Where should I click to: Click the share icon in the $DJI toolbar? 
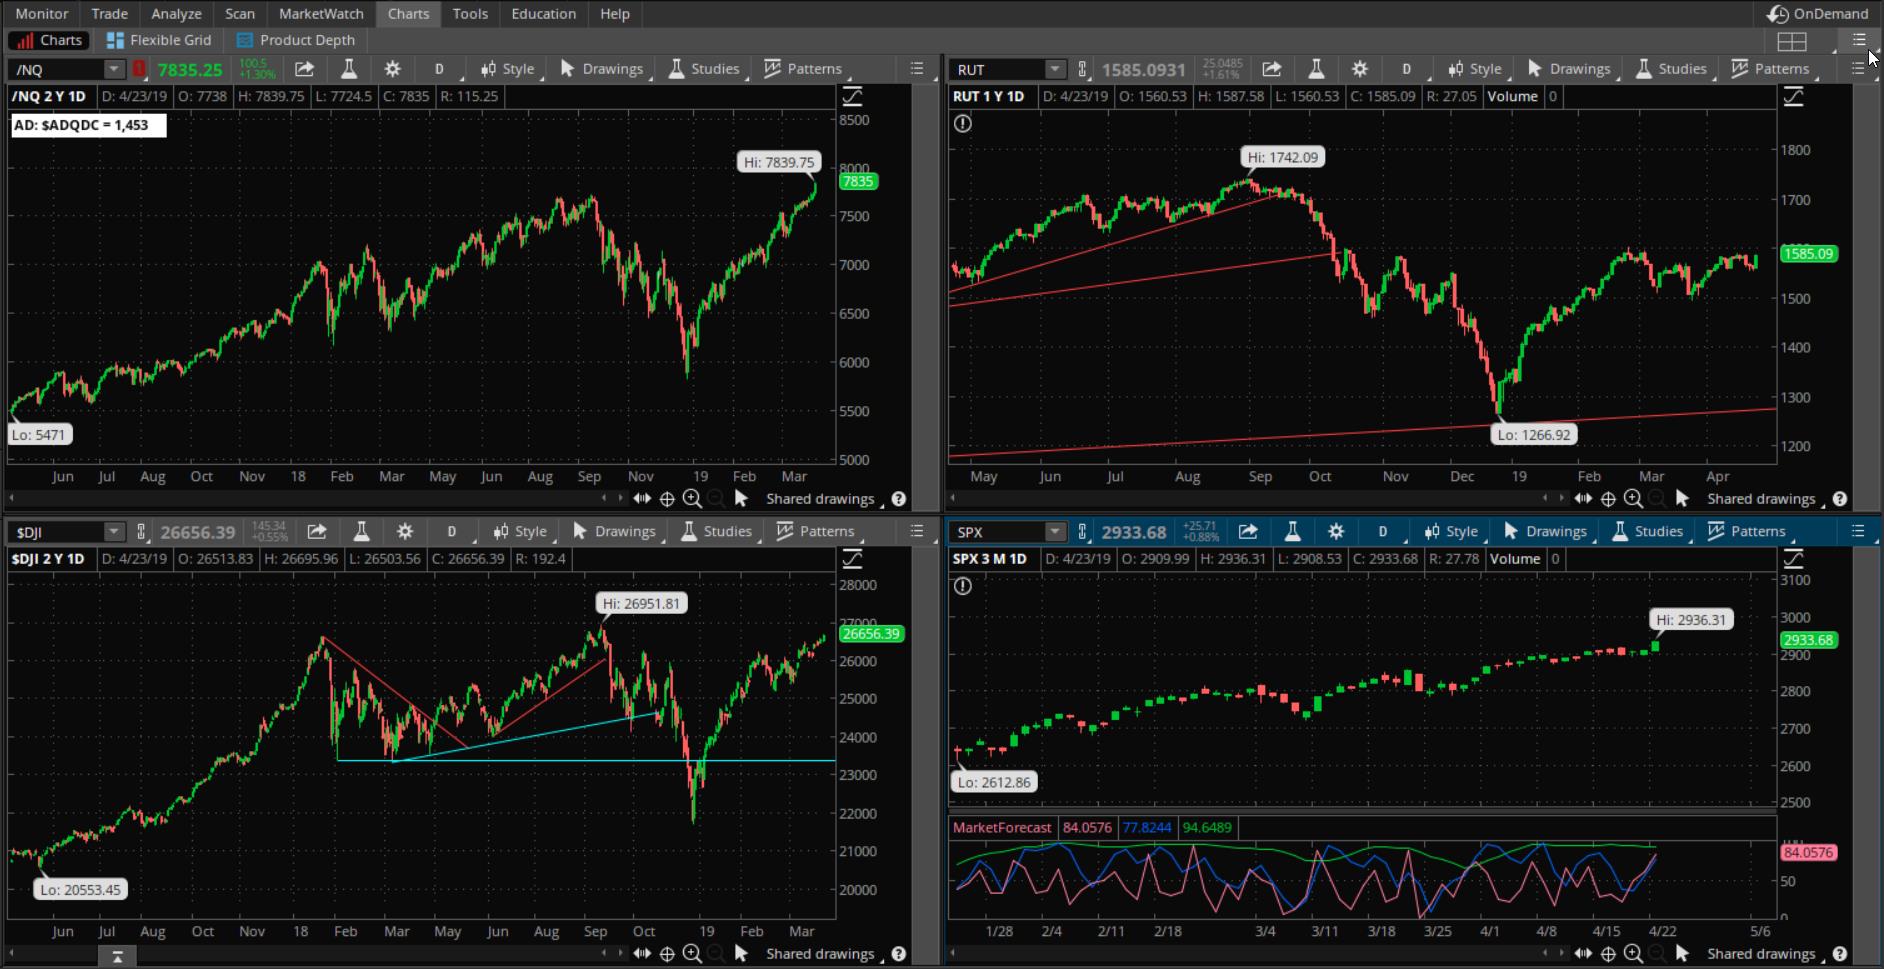[316, 532]
